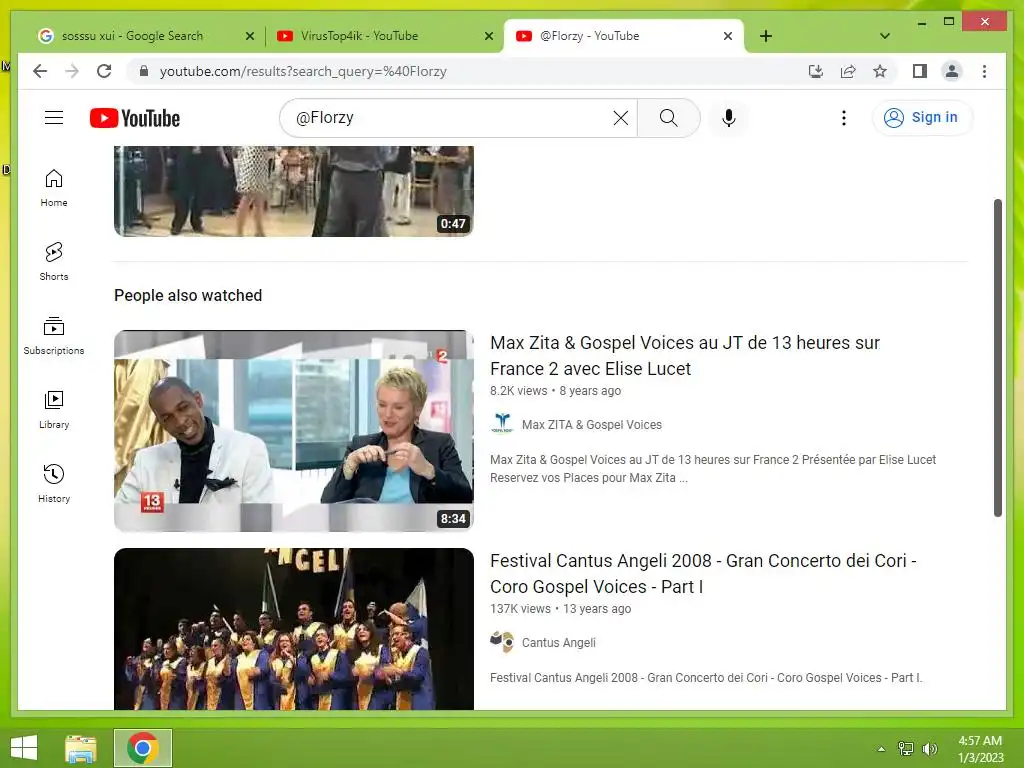The image size is (1024, 768).
Task: Open Max Zita & Gospel Voices video title
Action: tap(685, 356)
